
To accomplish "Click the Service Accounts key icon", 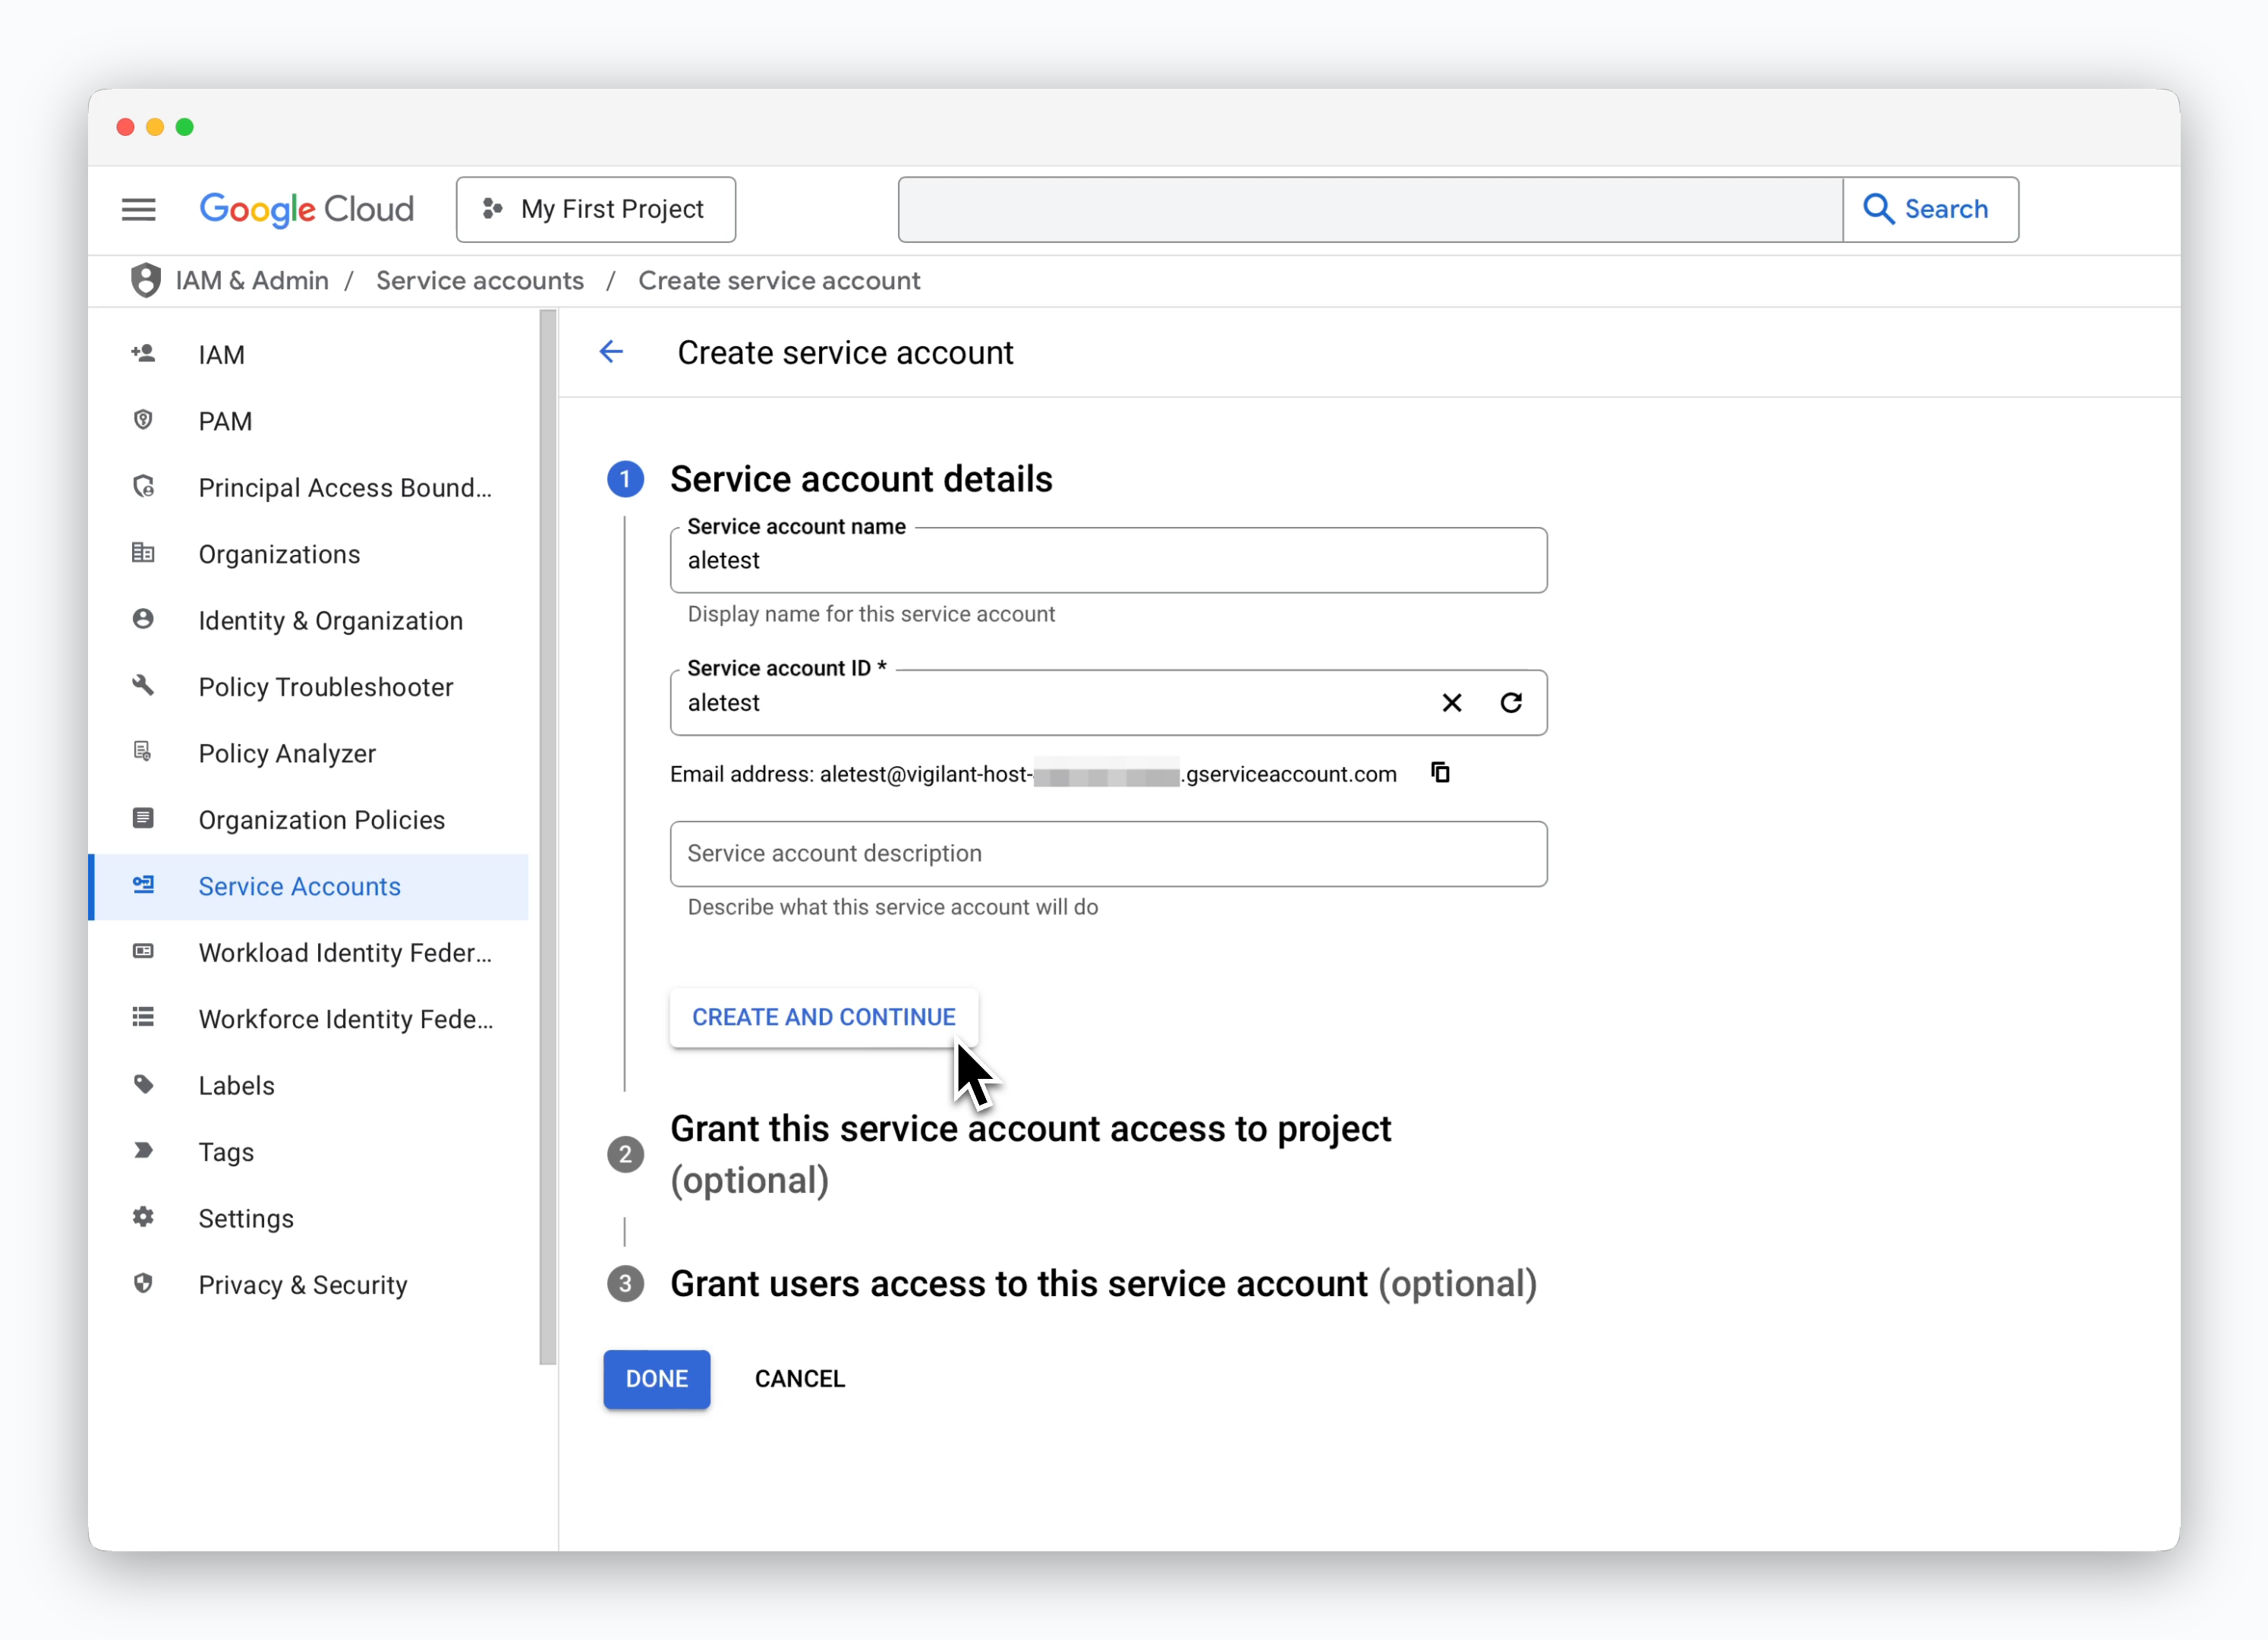I will pos(143,885).
